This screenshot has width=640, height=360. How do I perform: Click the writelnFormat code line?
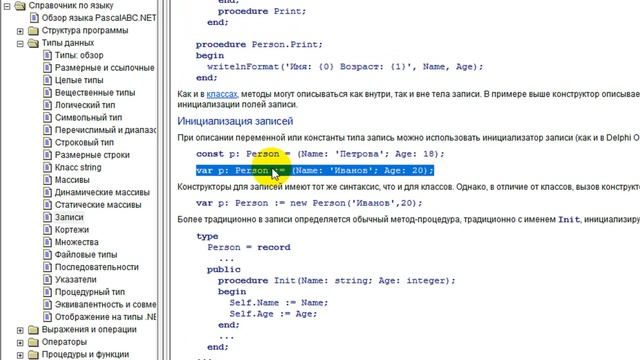click(345, 67)
